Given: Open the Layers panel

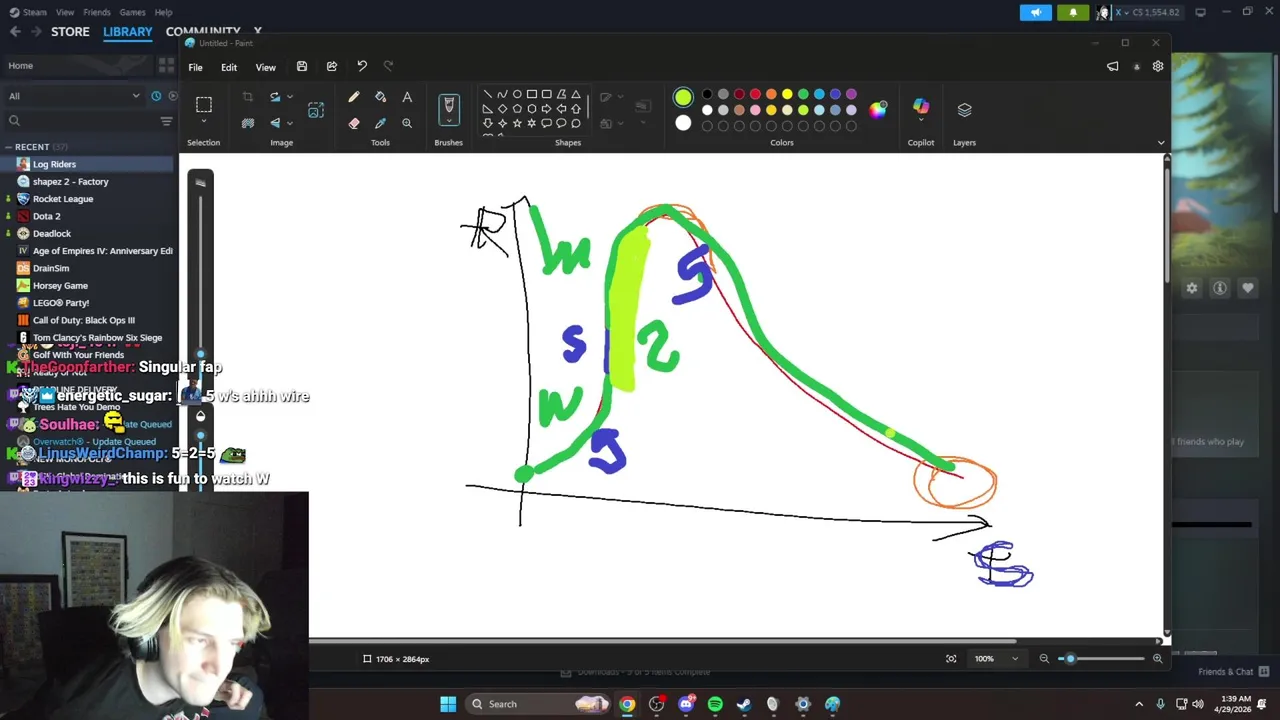Looking at the screenshot, I should [x=964, y=109].
